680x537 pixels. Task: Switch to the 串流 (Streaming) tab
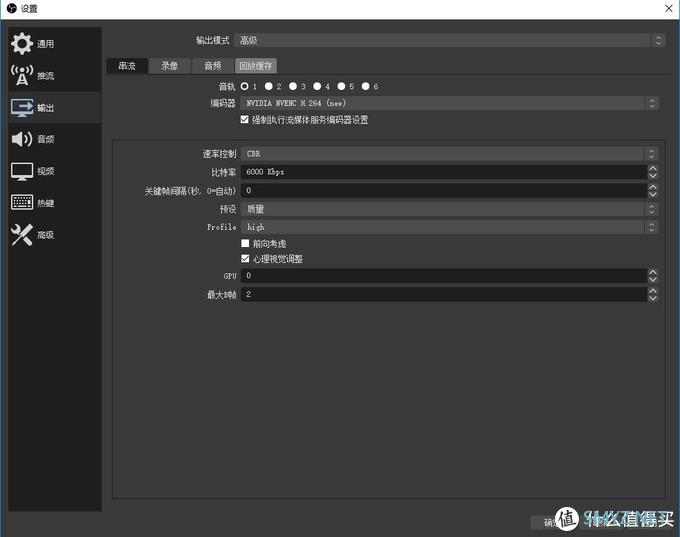[127, 66]
